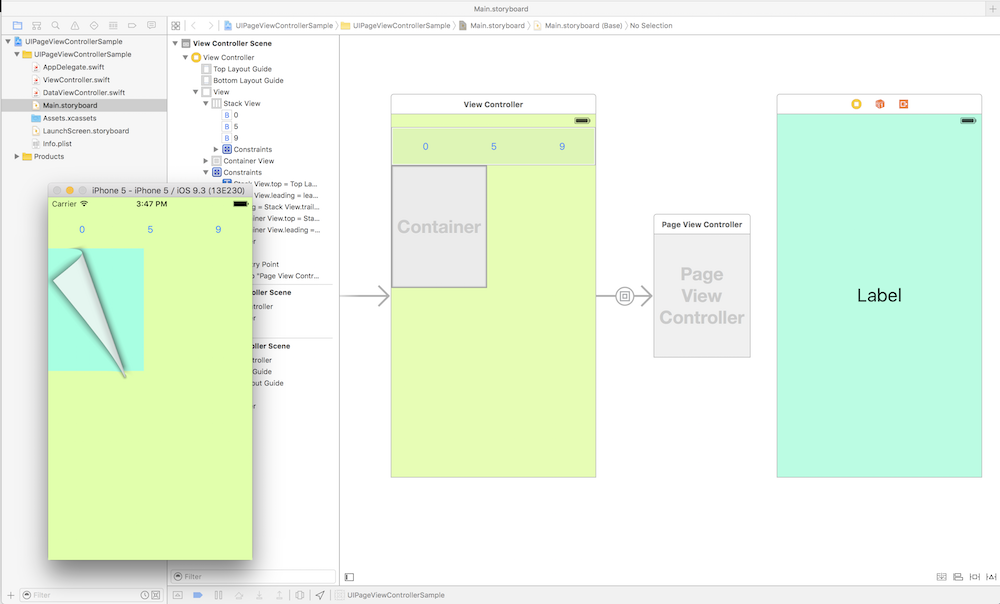This screenshot has height=604, width=1000.
Task: Collapse the UIPageViewControllerSample yellow folder group
Action: pos(17,54)
